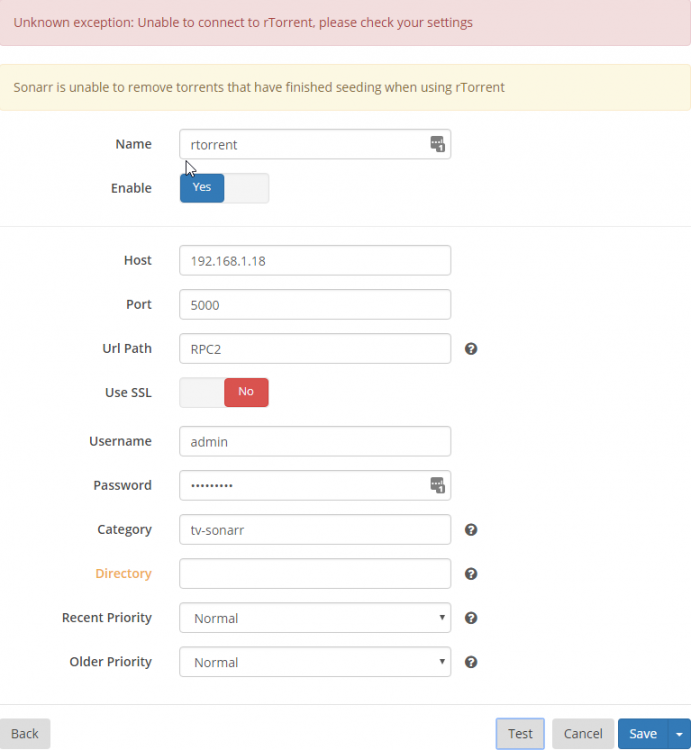This screenshot has height=750, width=691.
Task: Open the help icon next to Directory
Action: tap(471, 574)
